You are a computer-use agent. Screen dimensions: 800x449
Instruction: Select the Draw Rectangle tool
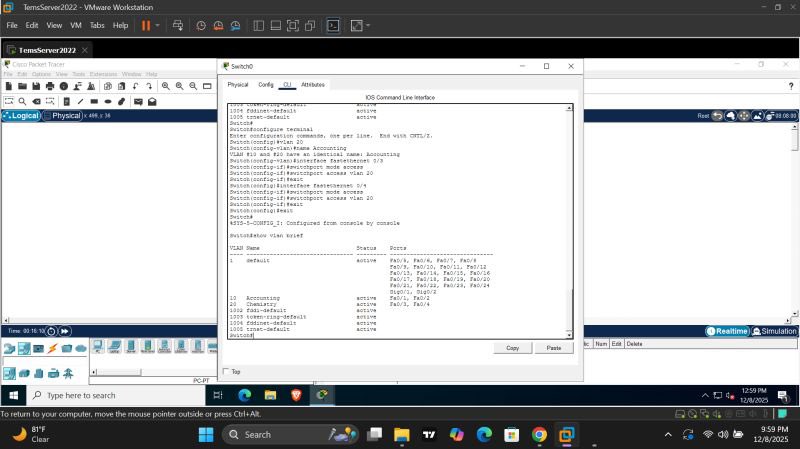(x=94, y=102)
